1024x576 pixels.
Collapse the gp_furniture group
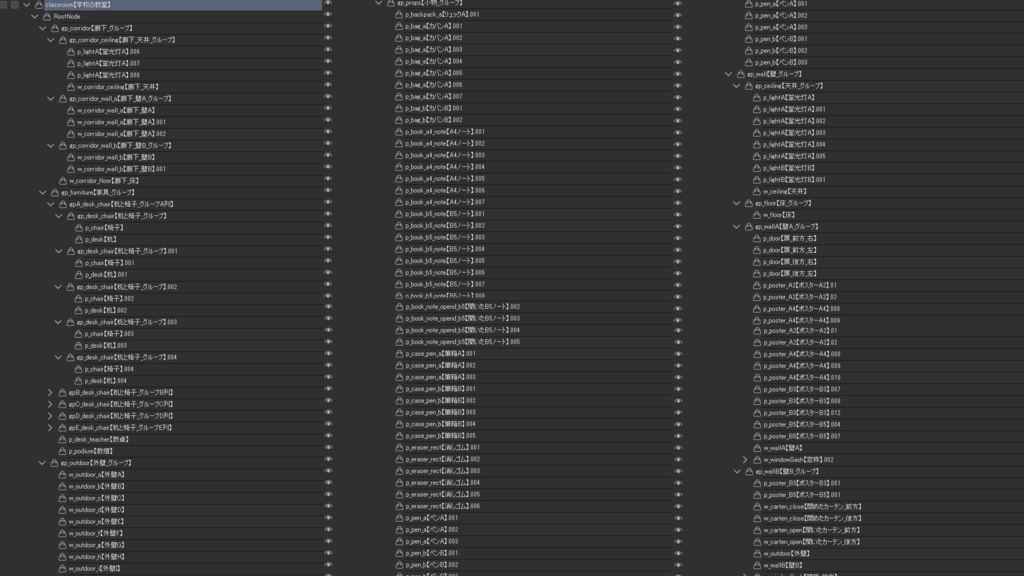[x=42, y=193]
